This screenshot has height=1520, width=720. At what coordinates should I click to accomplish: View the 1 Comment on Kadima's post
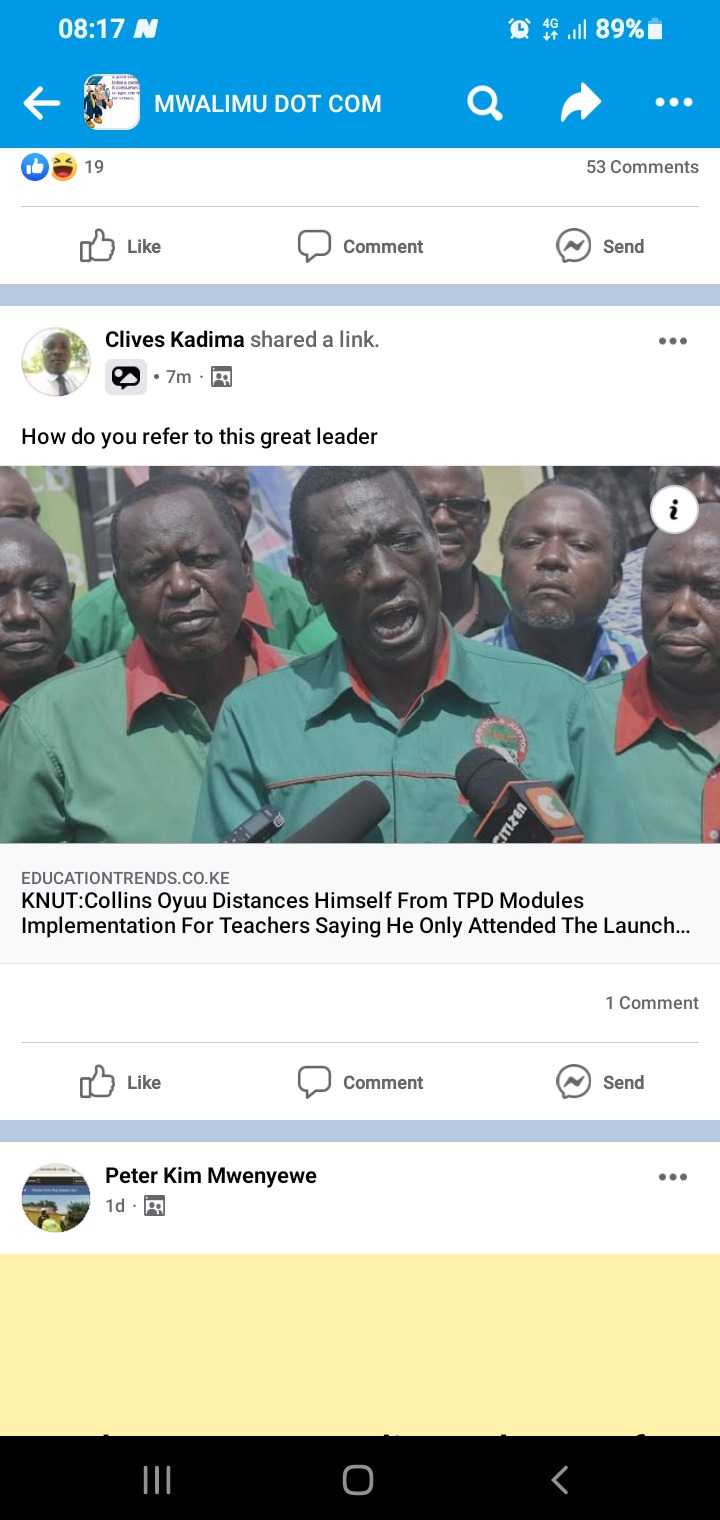[x=652, y=1003]
